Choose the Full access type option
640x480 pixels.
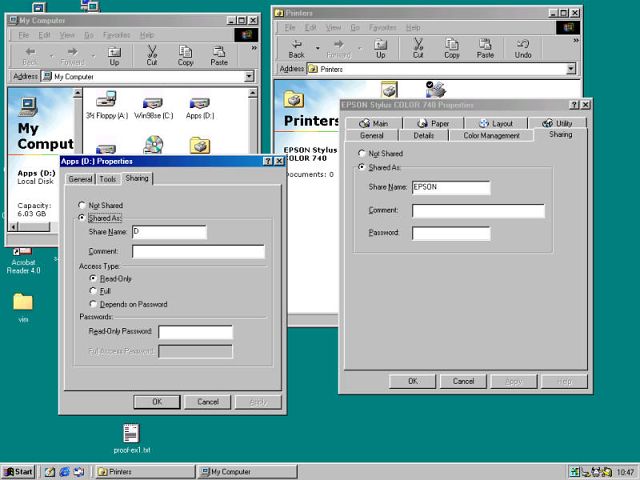(94, 291)
